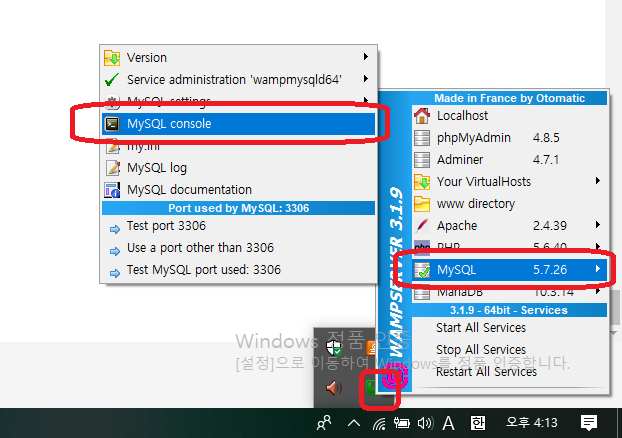Click the MySQL console terminal icon
The width and height of the screenshot is (622, 438).
(x=112, y=124)
